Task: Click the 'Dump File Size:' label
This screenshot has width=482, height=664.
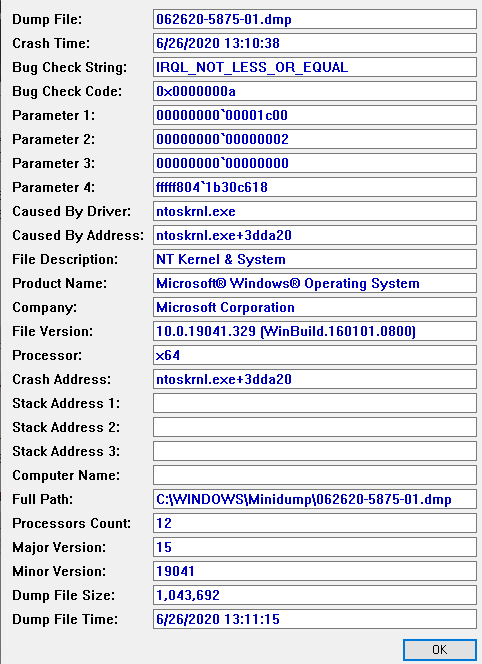Action: (x=64, y=595)
